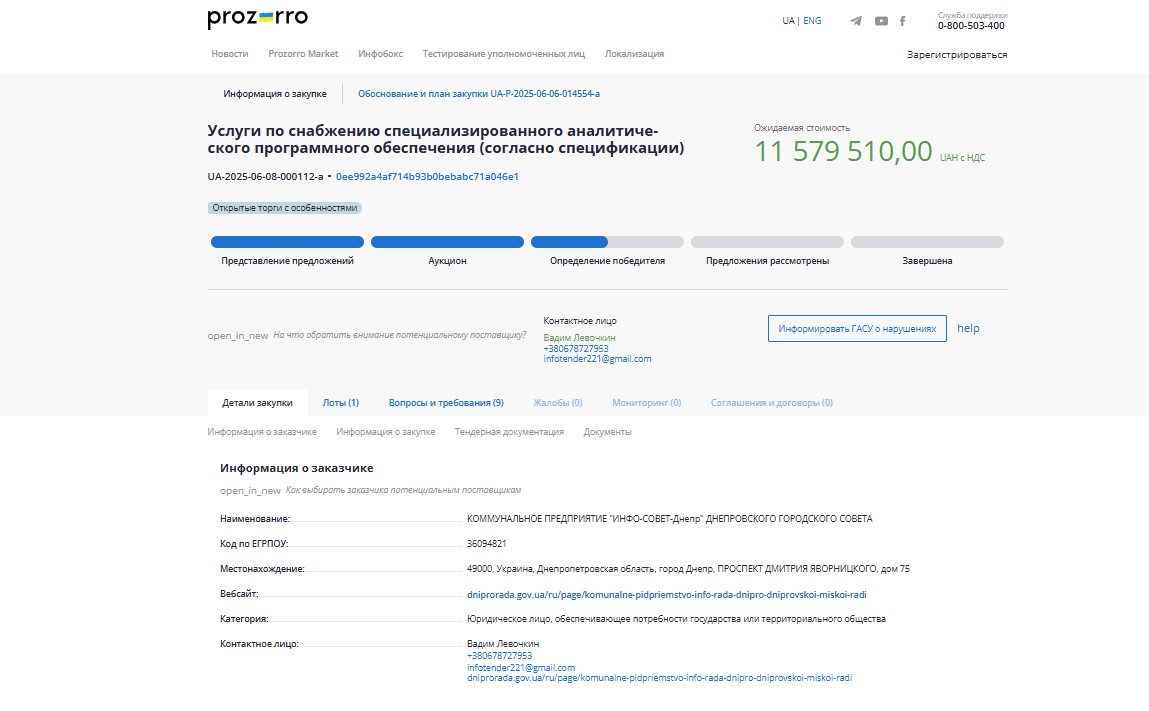Click the ЕГРПОУ code 36094821
Screen dimensions: 1149x711
487,544
